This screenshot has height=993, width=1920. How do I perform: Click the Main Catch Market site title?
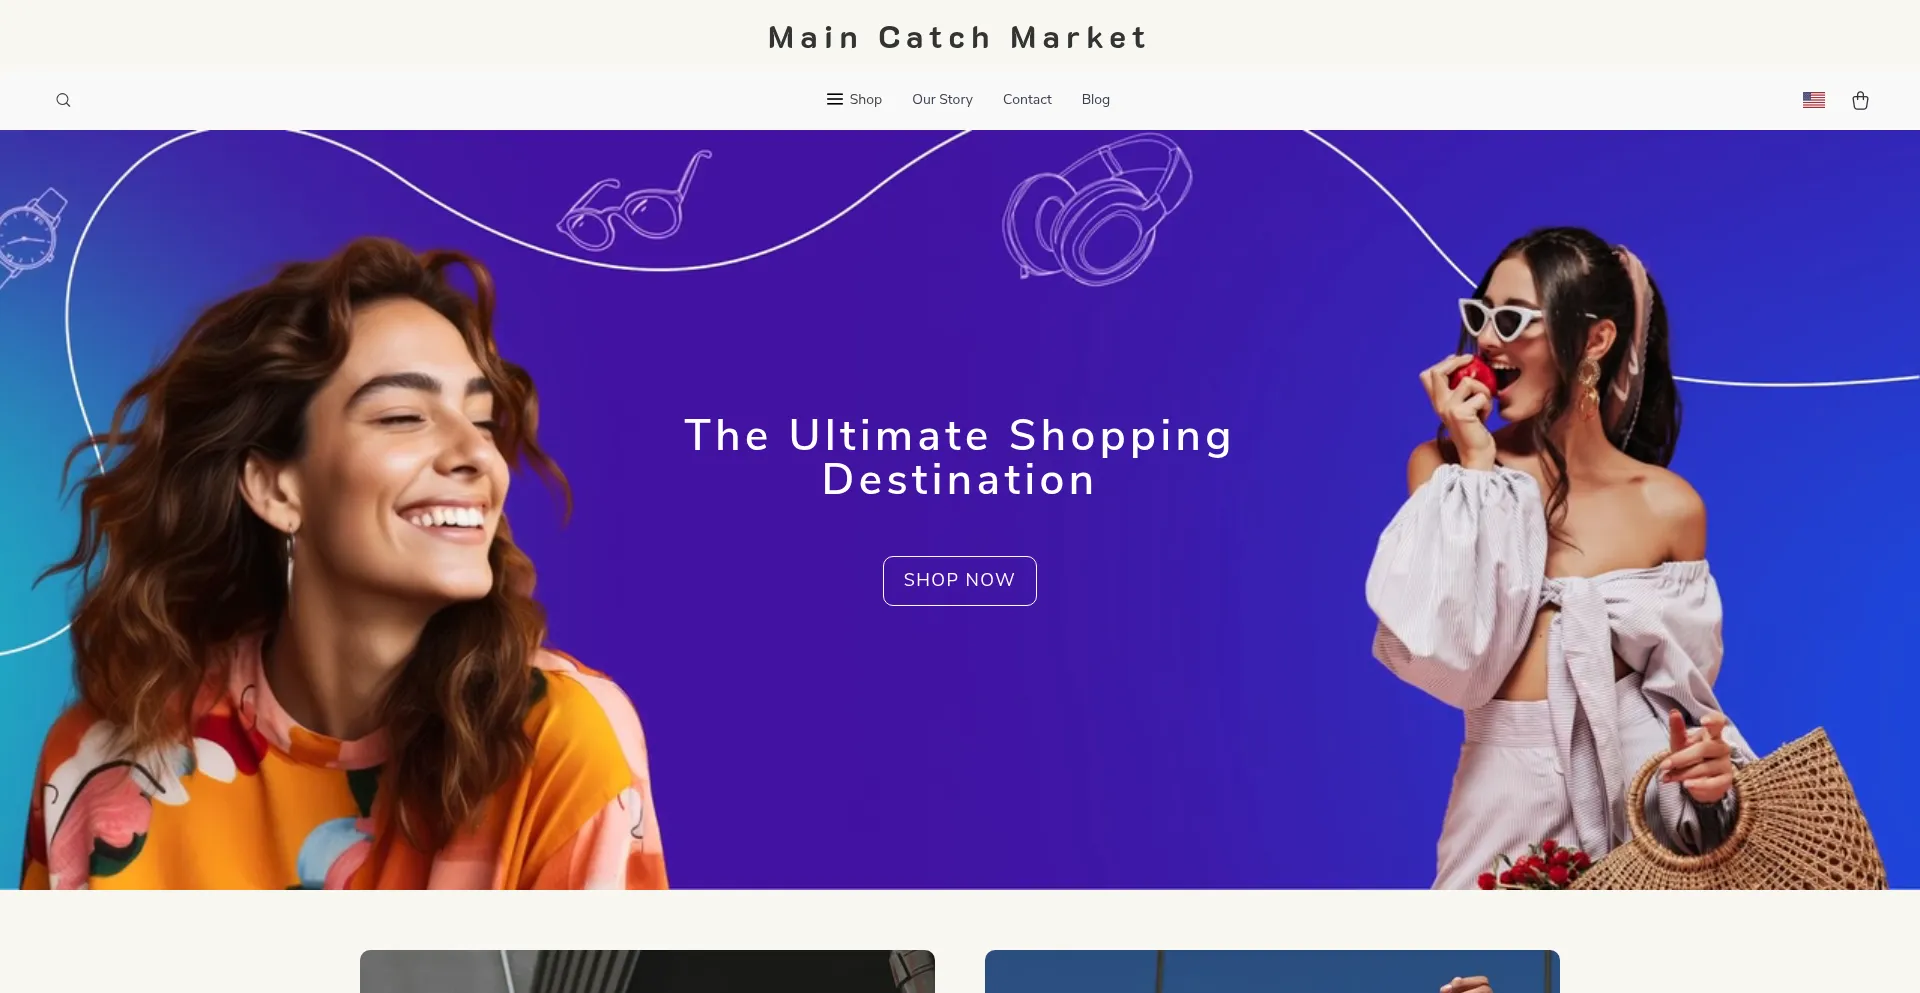pos(958,38)
